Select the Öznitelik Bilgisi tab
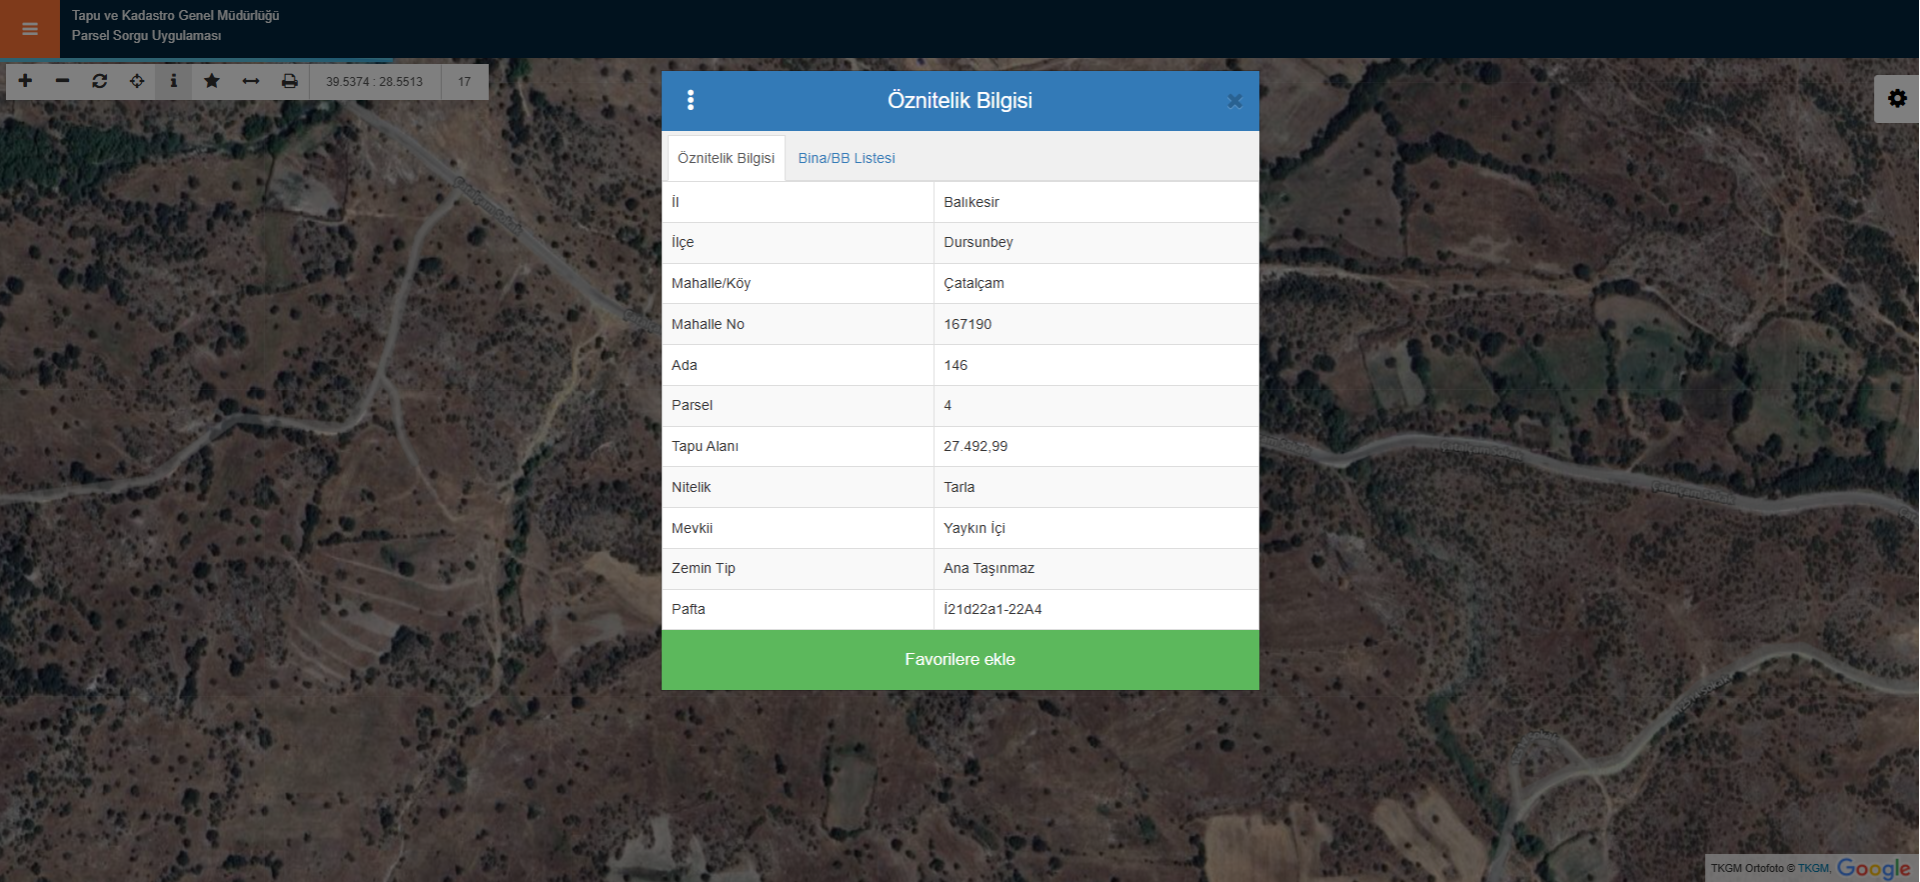This screenshot has height=882, width=1920. click(726, 158)
